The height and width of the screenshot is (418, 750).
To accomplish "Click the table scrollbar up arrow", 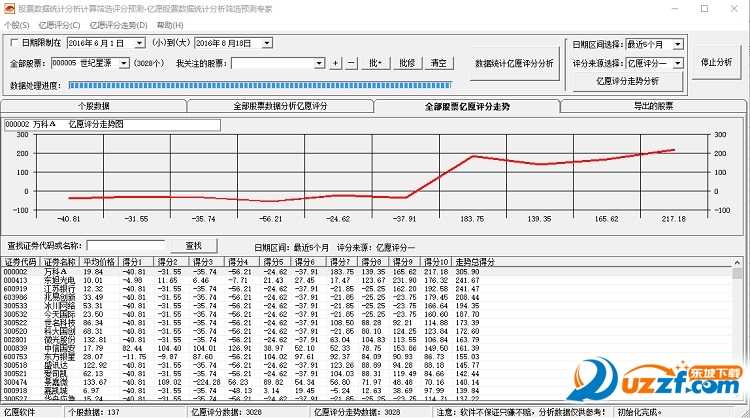I will (x=737, y=263).
